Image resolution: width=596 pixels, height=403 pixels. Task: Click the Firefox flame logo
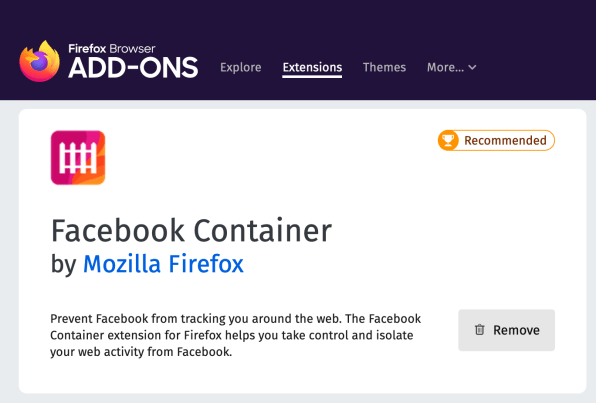point(40,61)
